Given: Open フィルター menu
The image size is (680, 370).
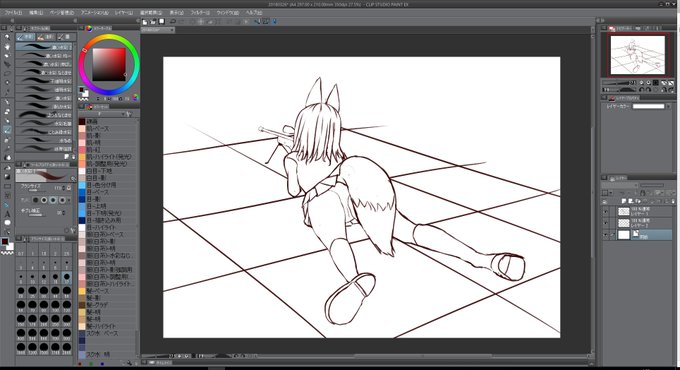Looking at the screenshot, I should 200,13.
